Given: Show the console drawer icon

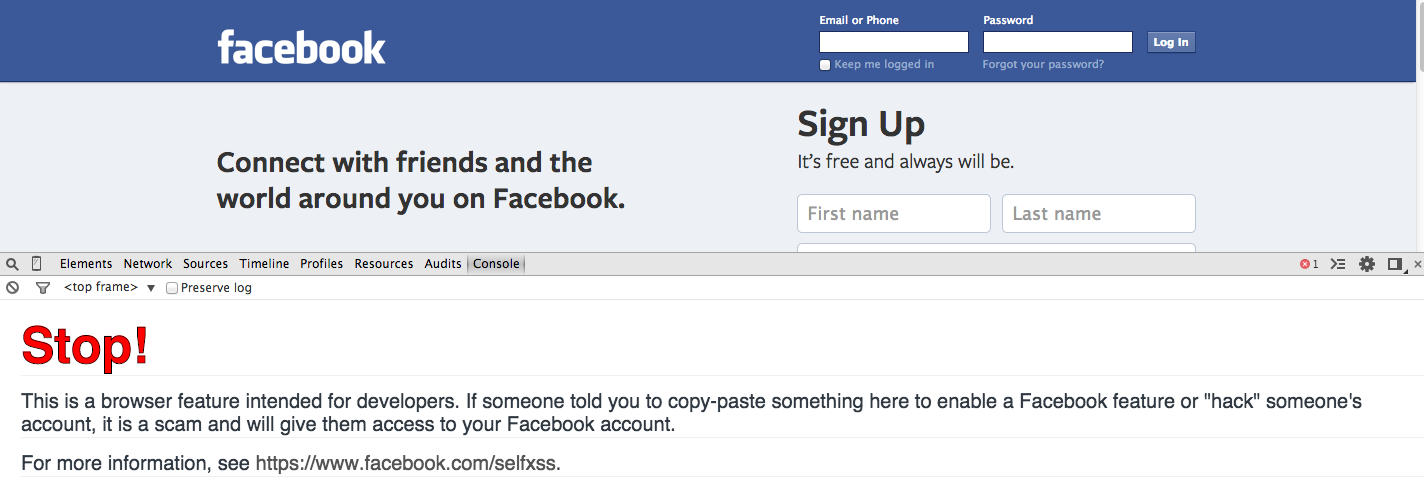Looking at the screenshot, I should click(x=1338, y=264).
